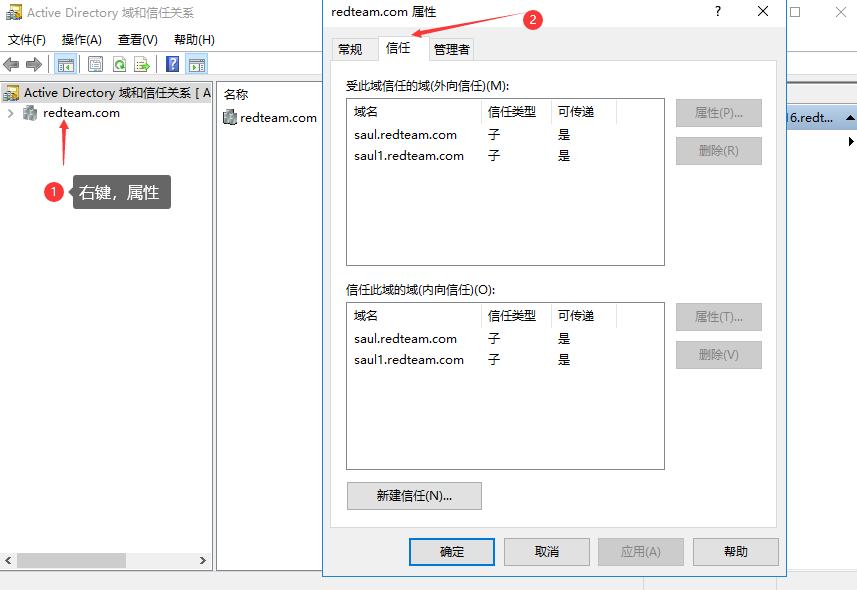Select the redteam.com tree item label
The width and height of the screenshot is (857, 590).
[x=81, y=113]
